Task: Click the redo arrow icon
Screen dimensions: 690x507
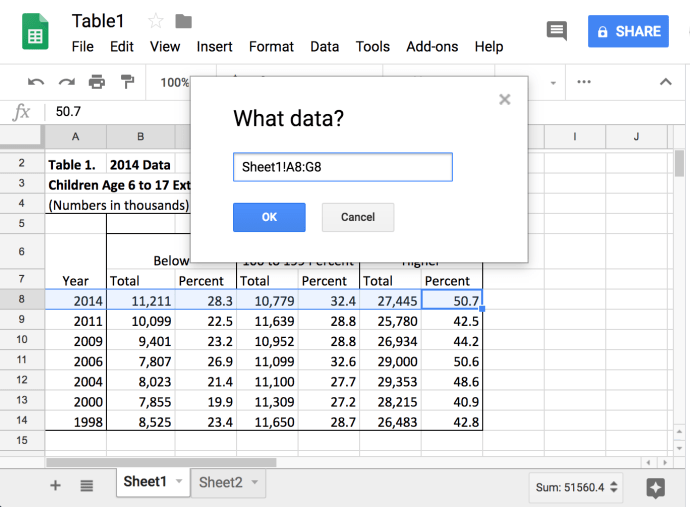Action: [x=66, y=82]
